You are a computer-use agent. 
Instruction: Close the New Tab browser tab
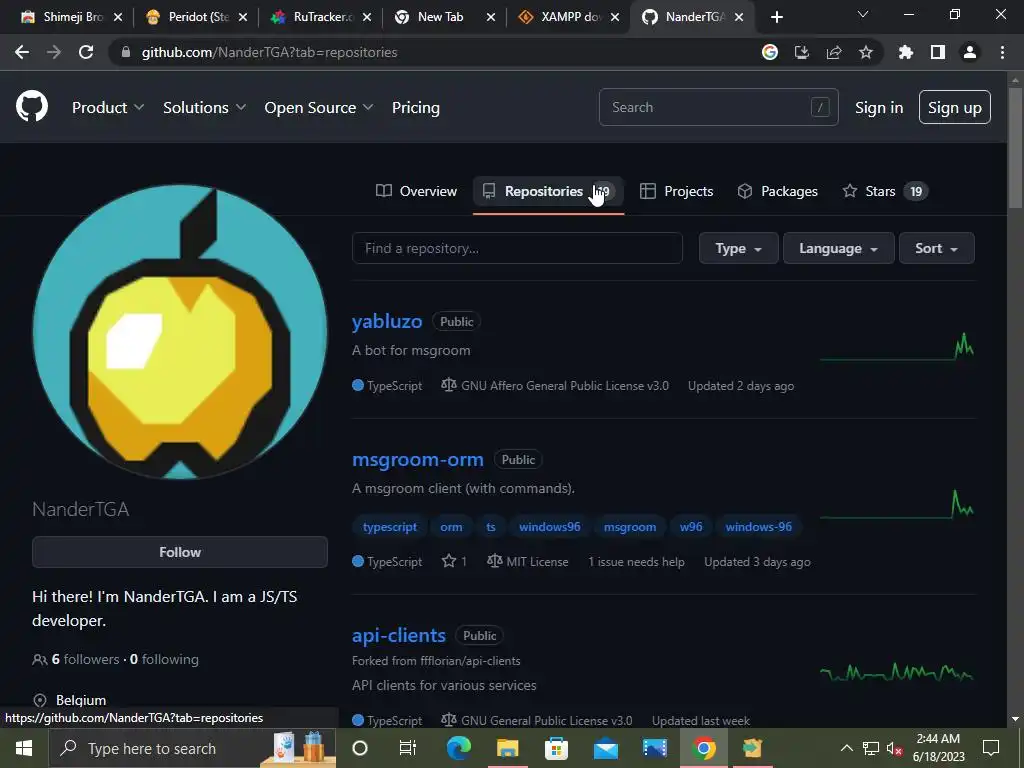[x=491, y=17]
